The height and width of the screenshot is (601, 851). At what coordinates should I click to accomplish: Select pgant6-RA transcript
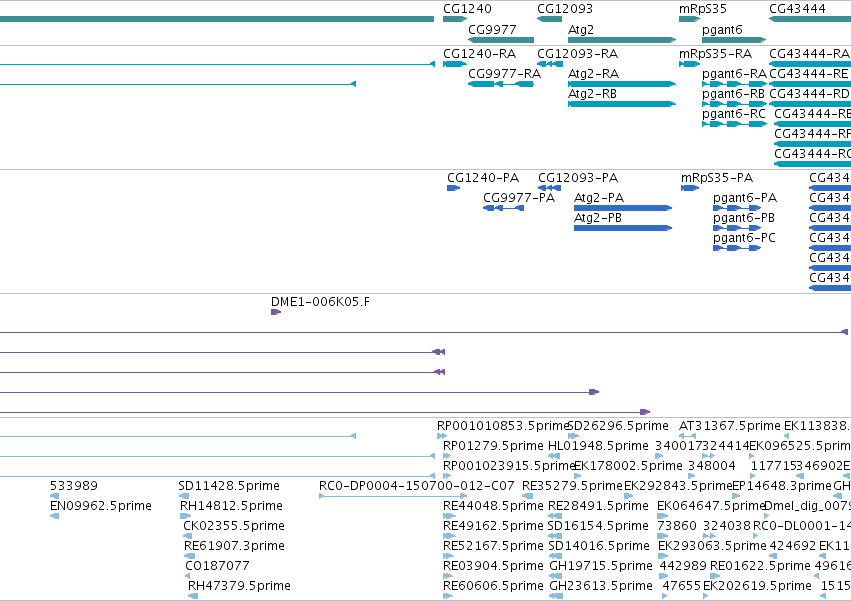click(x=734, y=84)
